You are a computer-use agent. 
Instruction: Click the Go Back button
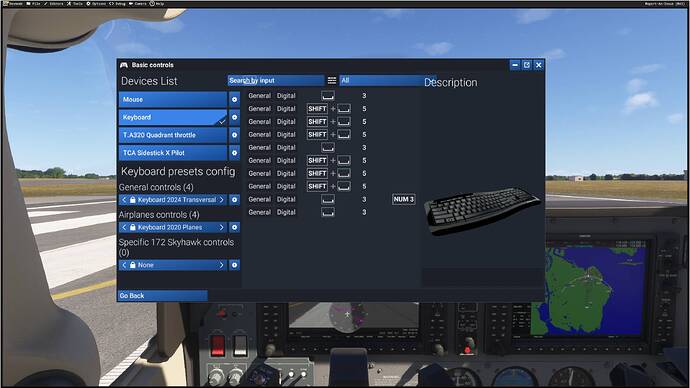click(163, 296)
